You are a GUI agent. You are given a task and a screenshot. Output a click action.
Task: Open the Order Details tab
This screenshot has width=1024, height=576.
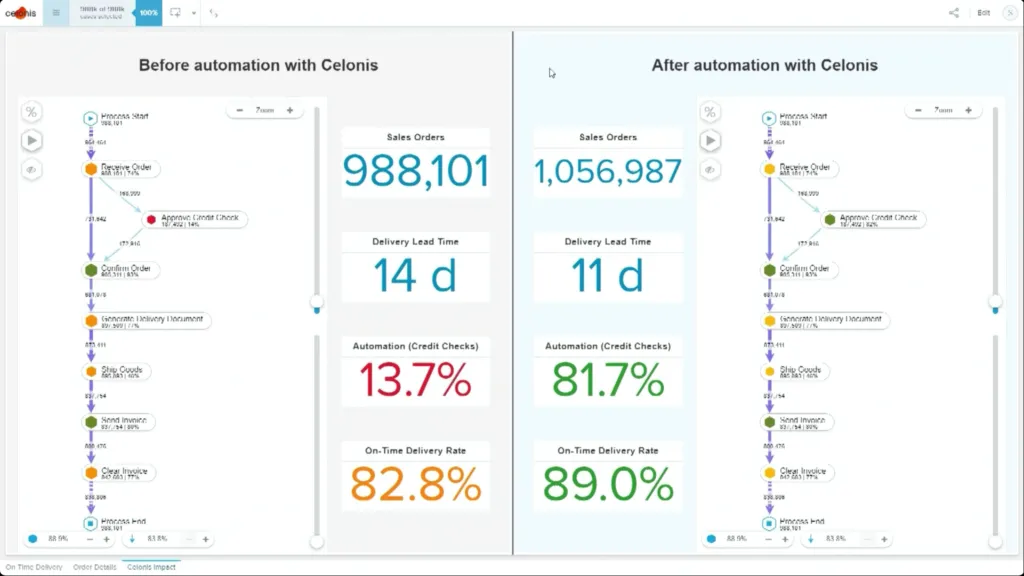[x=95, y=567]
